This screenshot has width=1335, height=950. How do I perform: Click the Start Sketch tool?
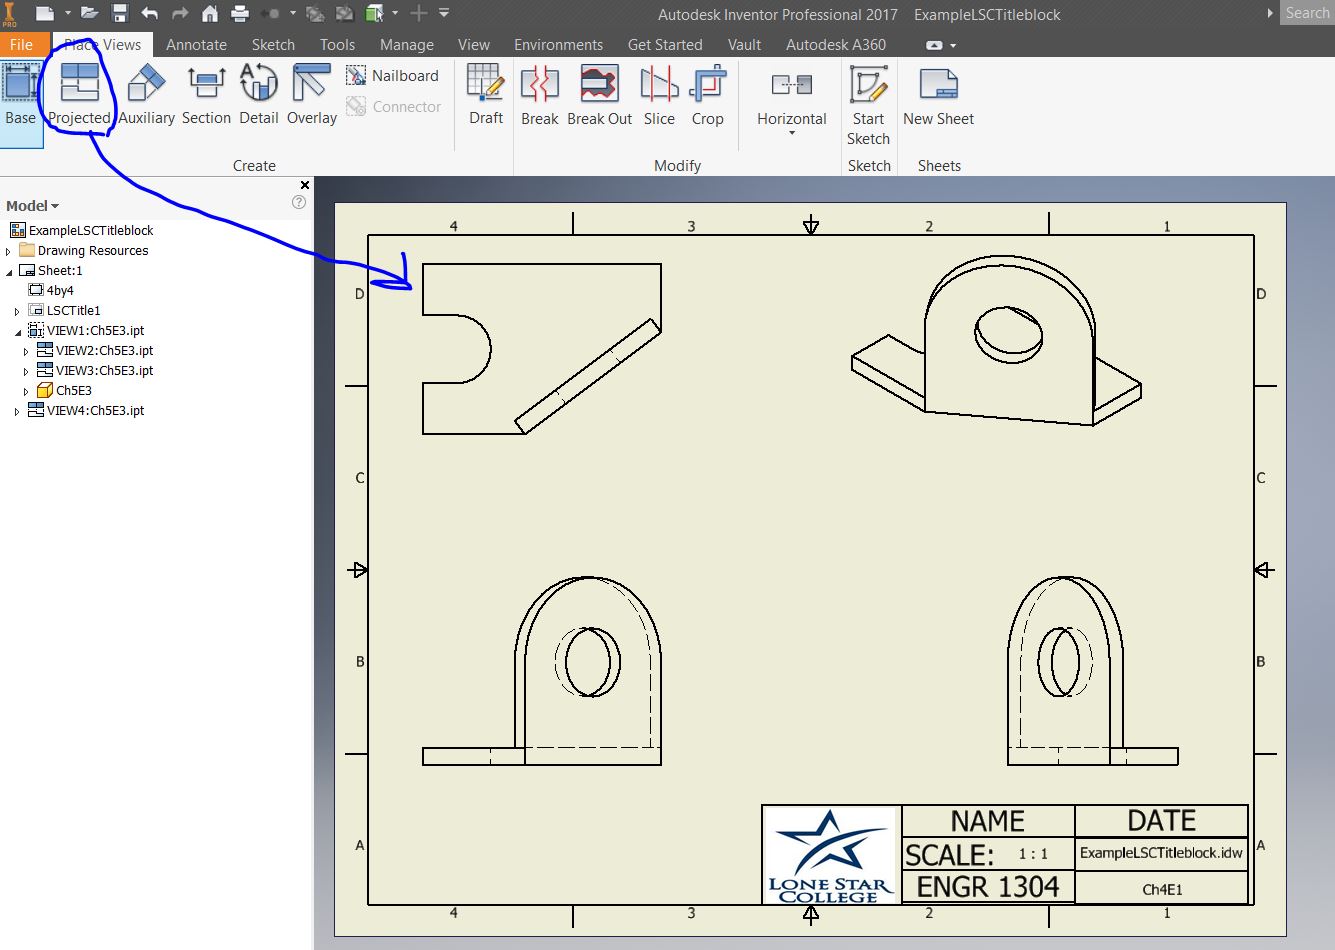pos(868,106)
